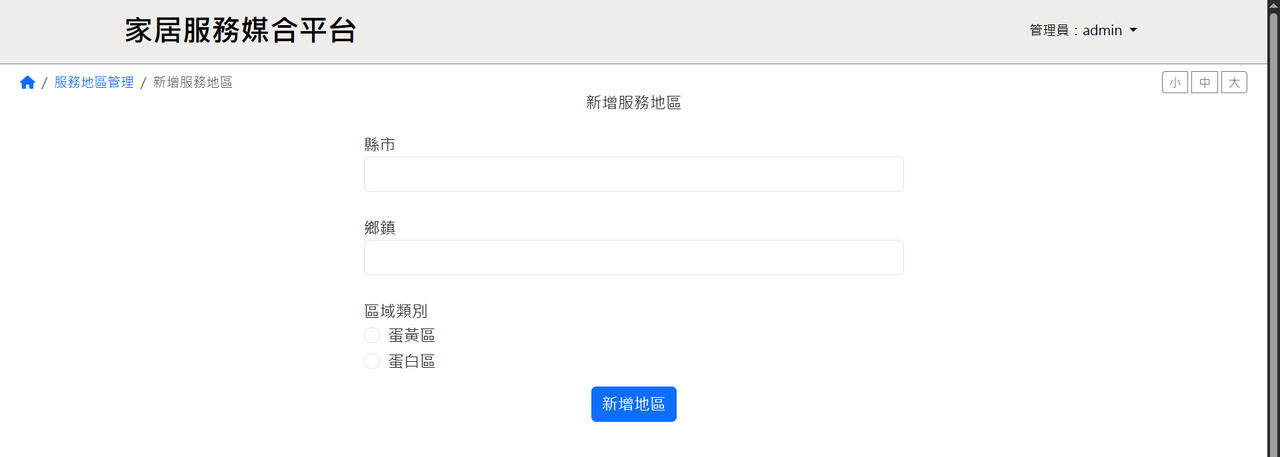Image resolution: width=1280 pixels, height=457 pixels.
Task: Go to home via the house icon
Action: point(27,83)
